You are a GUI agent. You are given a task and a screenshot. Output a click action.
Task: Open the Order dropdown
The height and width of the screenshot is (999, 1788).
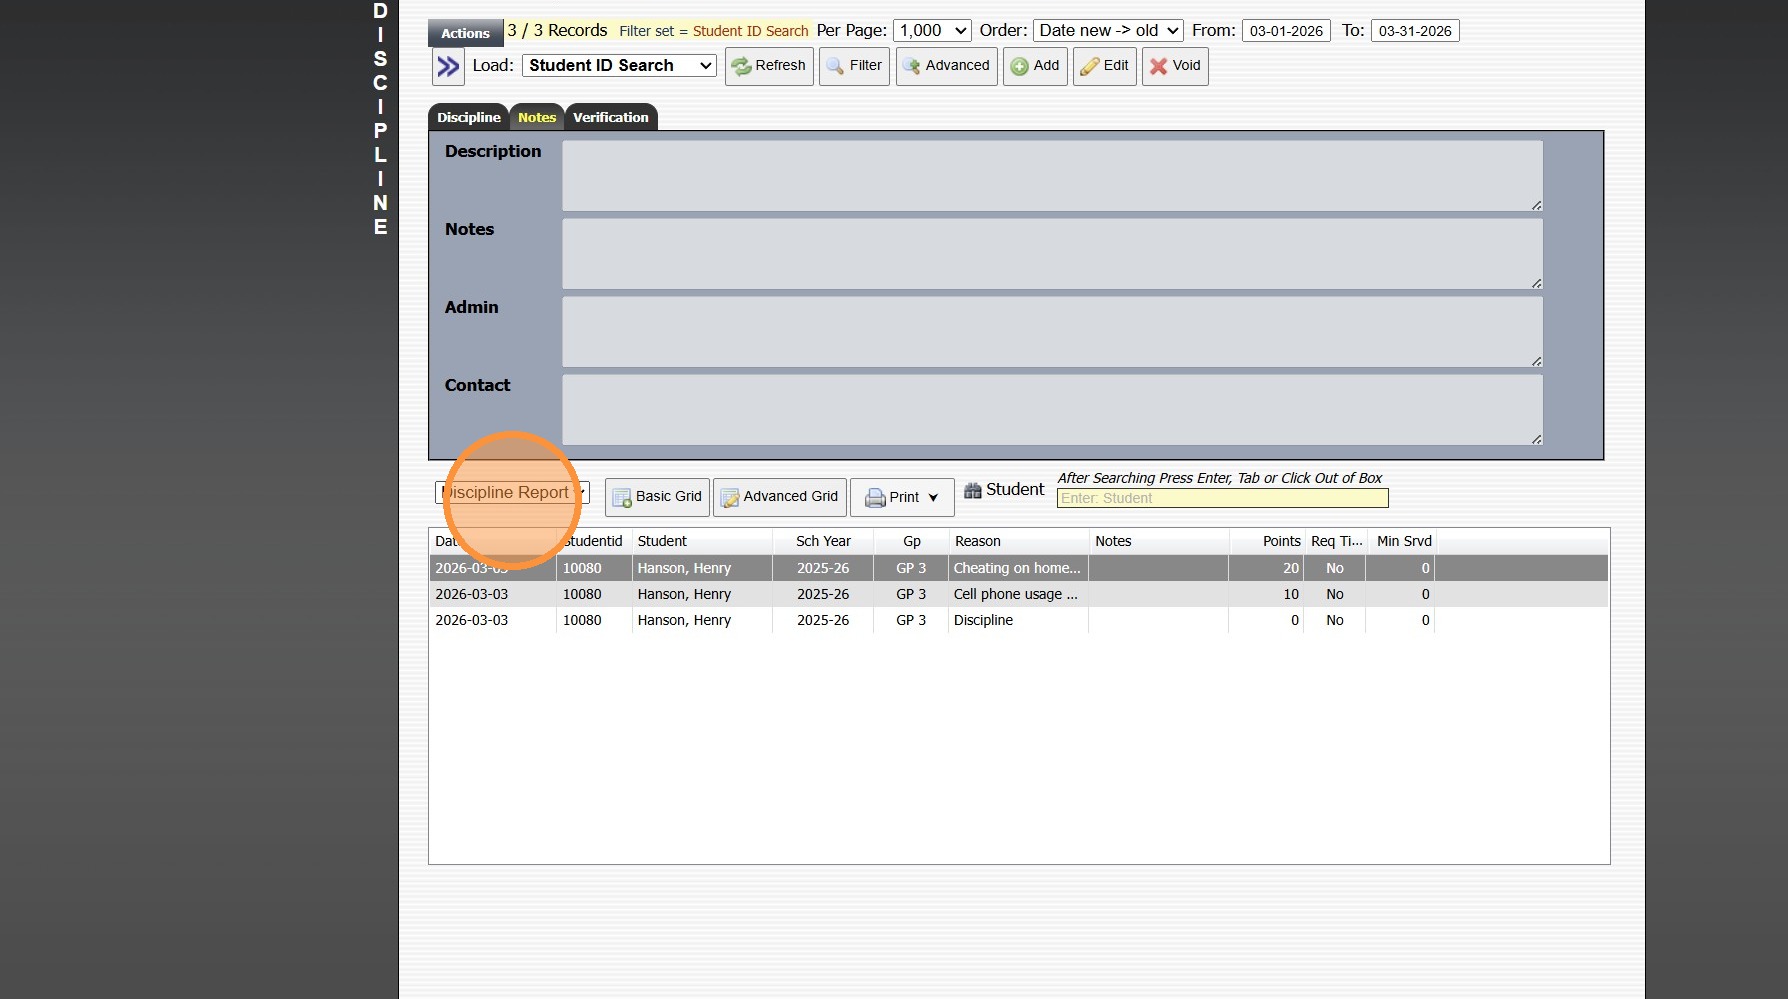click(x=1108, y=31)
